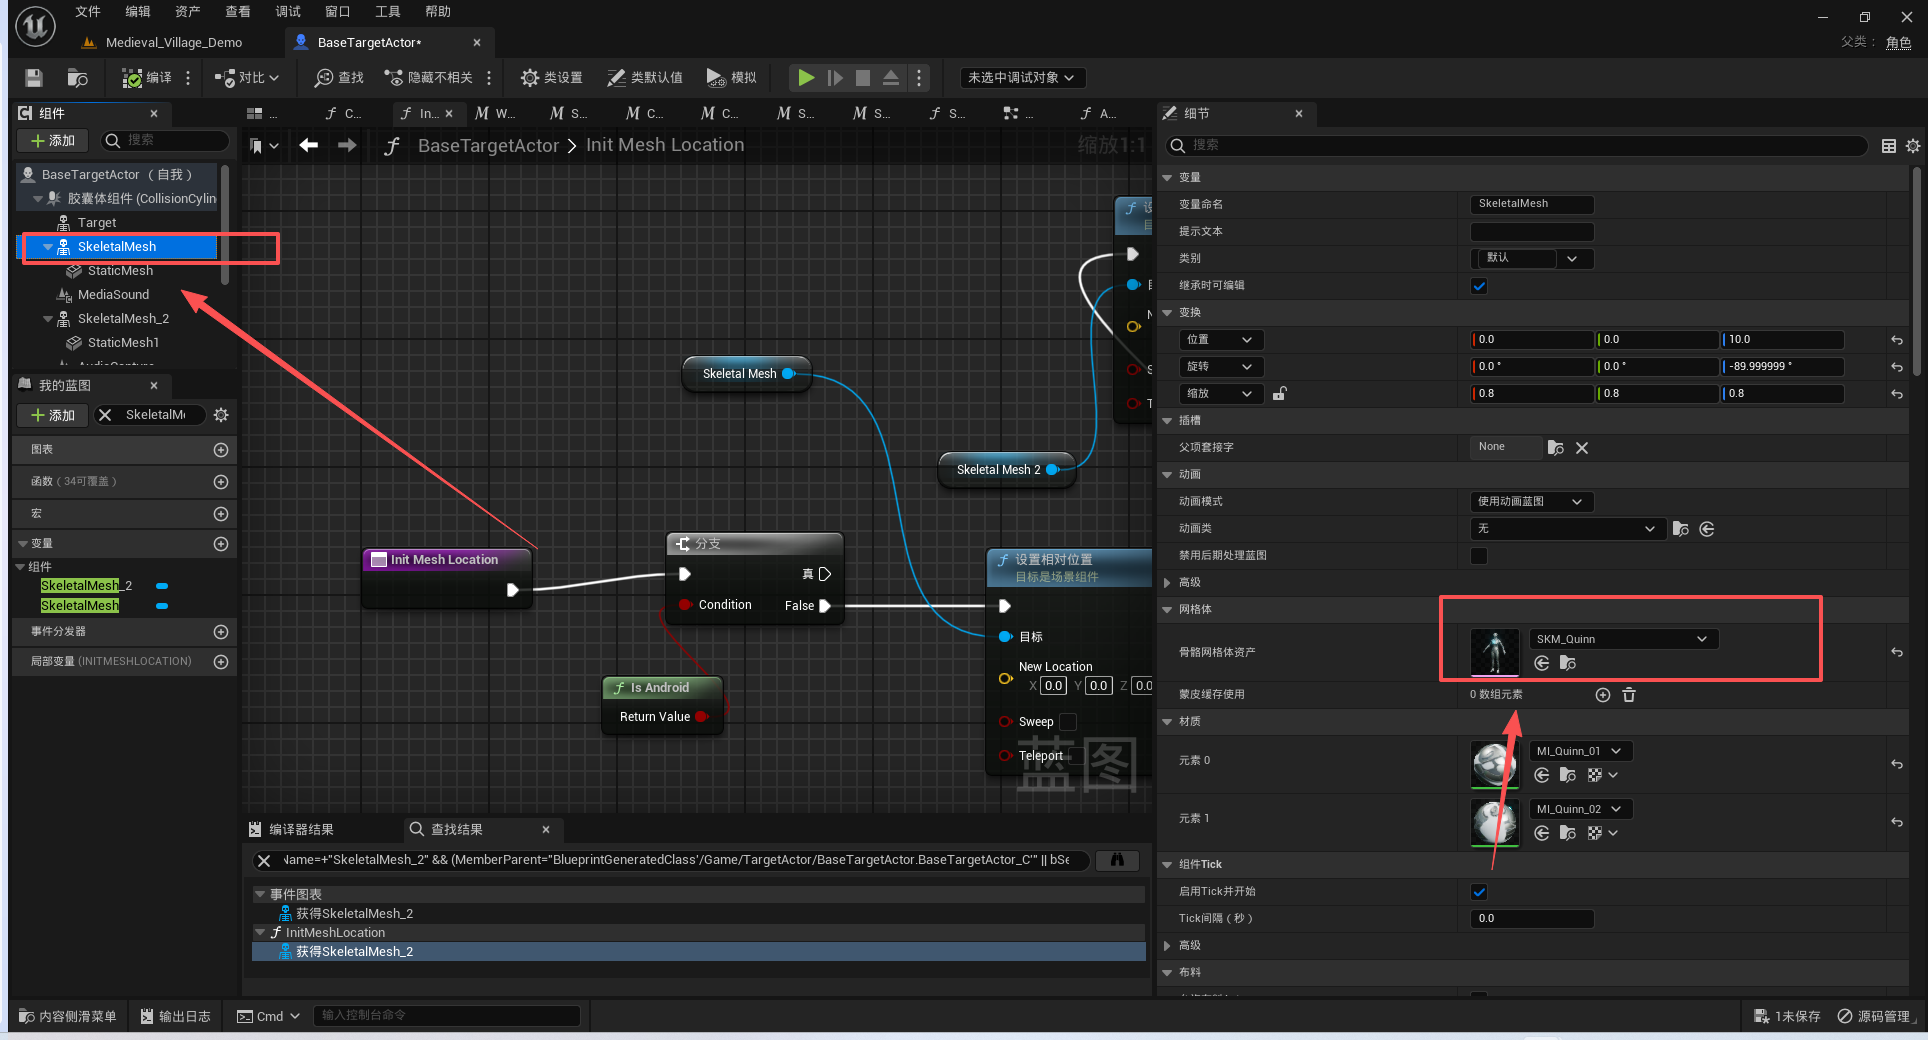Click the binoculars find-in-blueprints button

pyautogui.click(x=1118, y=860)
